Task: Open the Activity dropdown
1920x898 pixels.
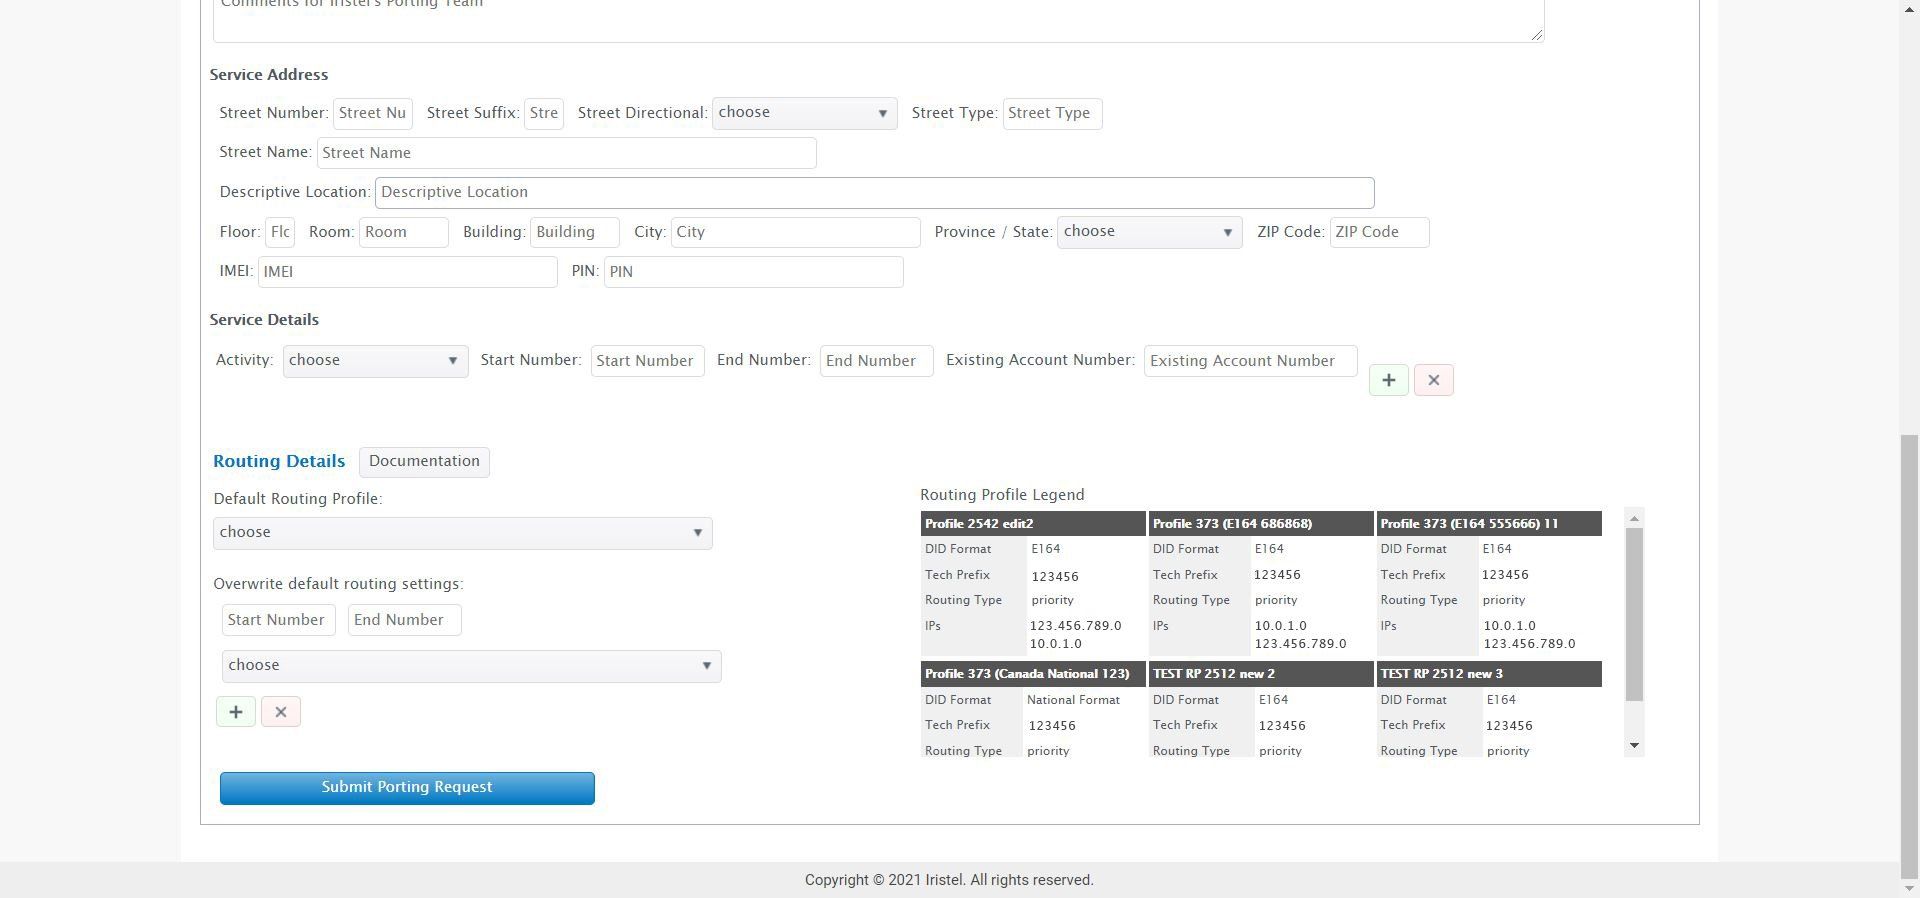Action: [375, 361]
